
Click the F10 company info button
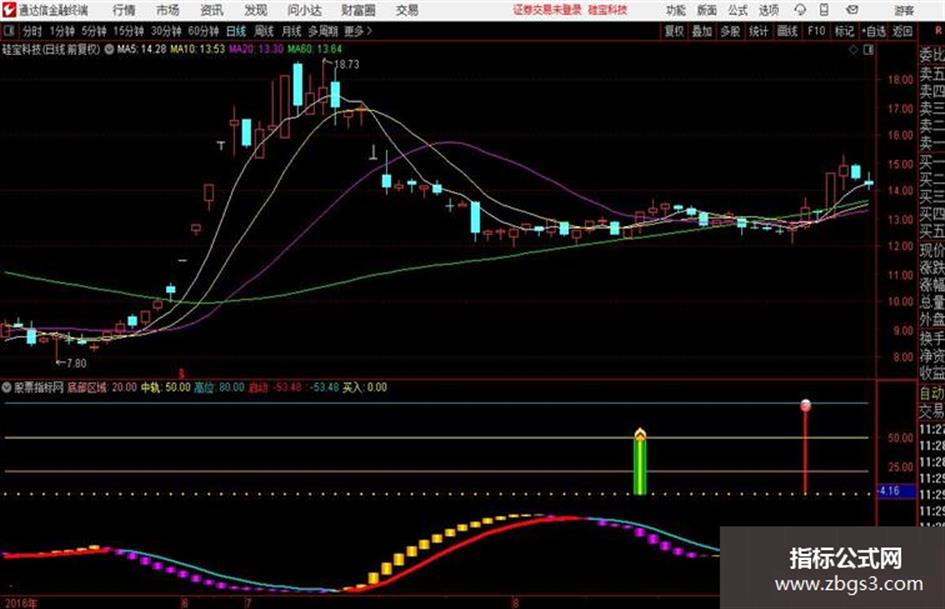coord(816,31)
